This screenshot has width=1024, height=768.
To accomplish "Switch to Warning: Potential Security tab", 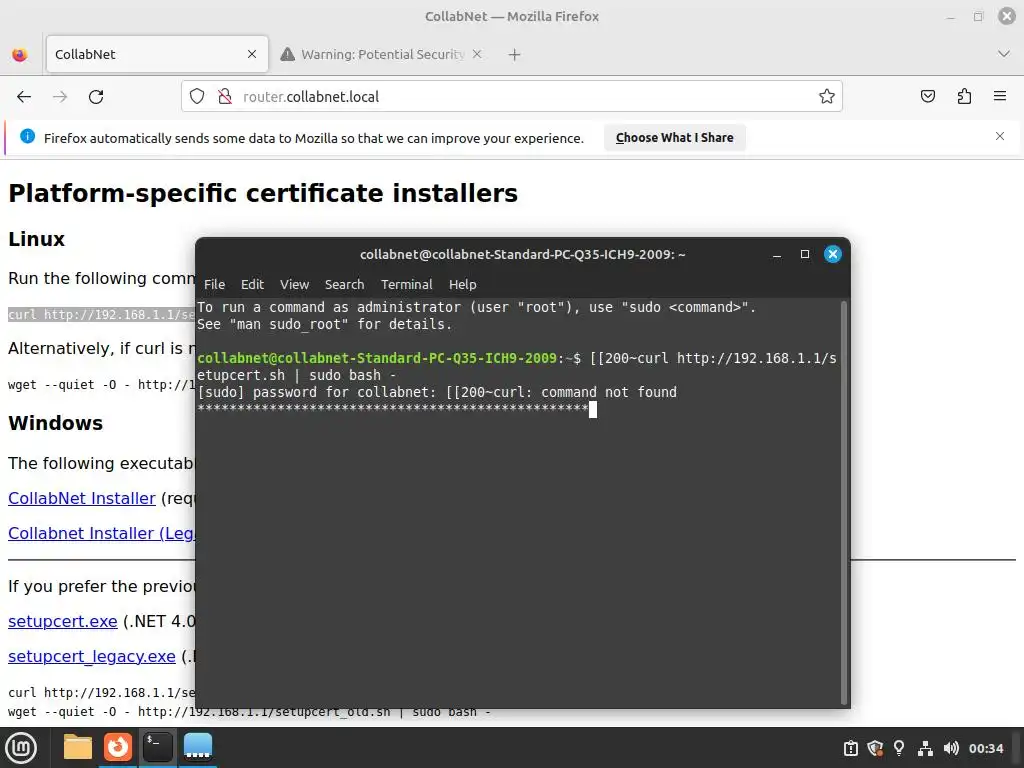I will (x=381, y=54).
